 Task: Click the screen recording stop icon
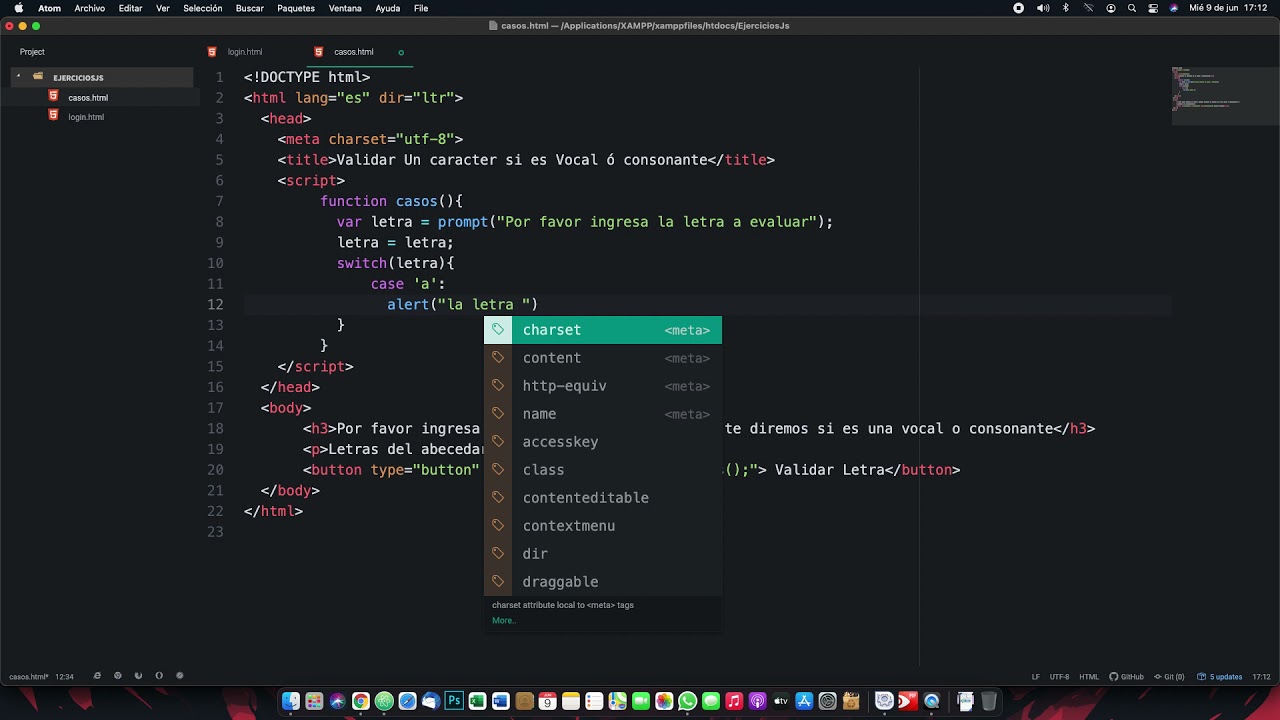tap(1018, 8)
